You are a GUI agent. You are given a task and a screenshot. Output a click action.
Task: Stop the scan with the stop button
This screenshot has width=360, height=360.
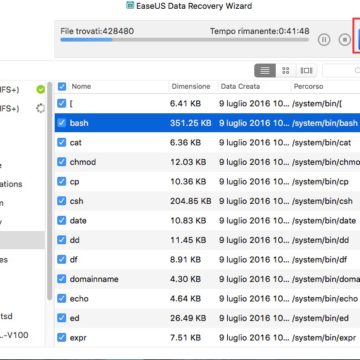click(x=345, y=40)
